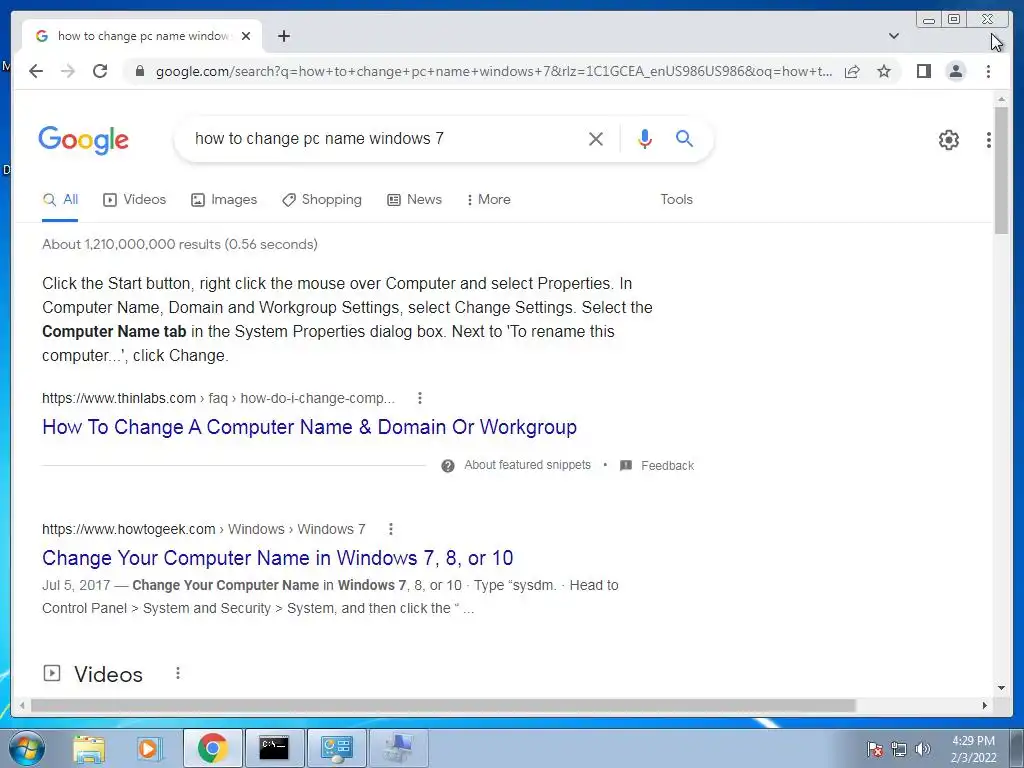
Task: Open options dots for thinlabs result
Action: pos(420,398)
